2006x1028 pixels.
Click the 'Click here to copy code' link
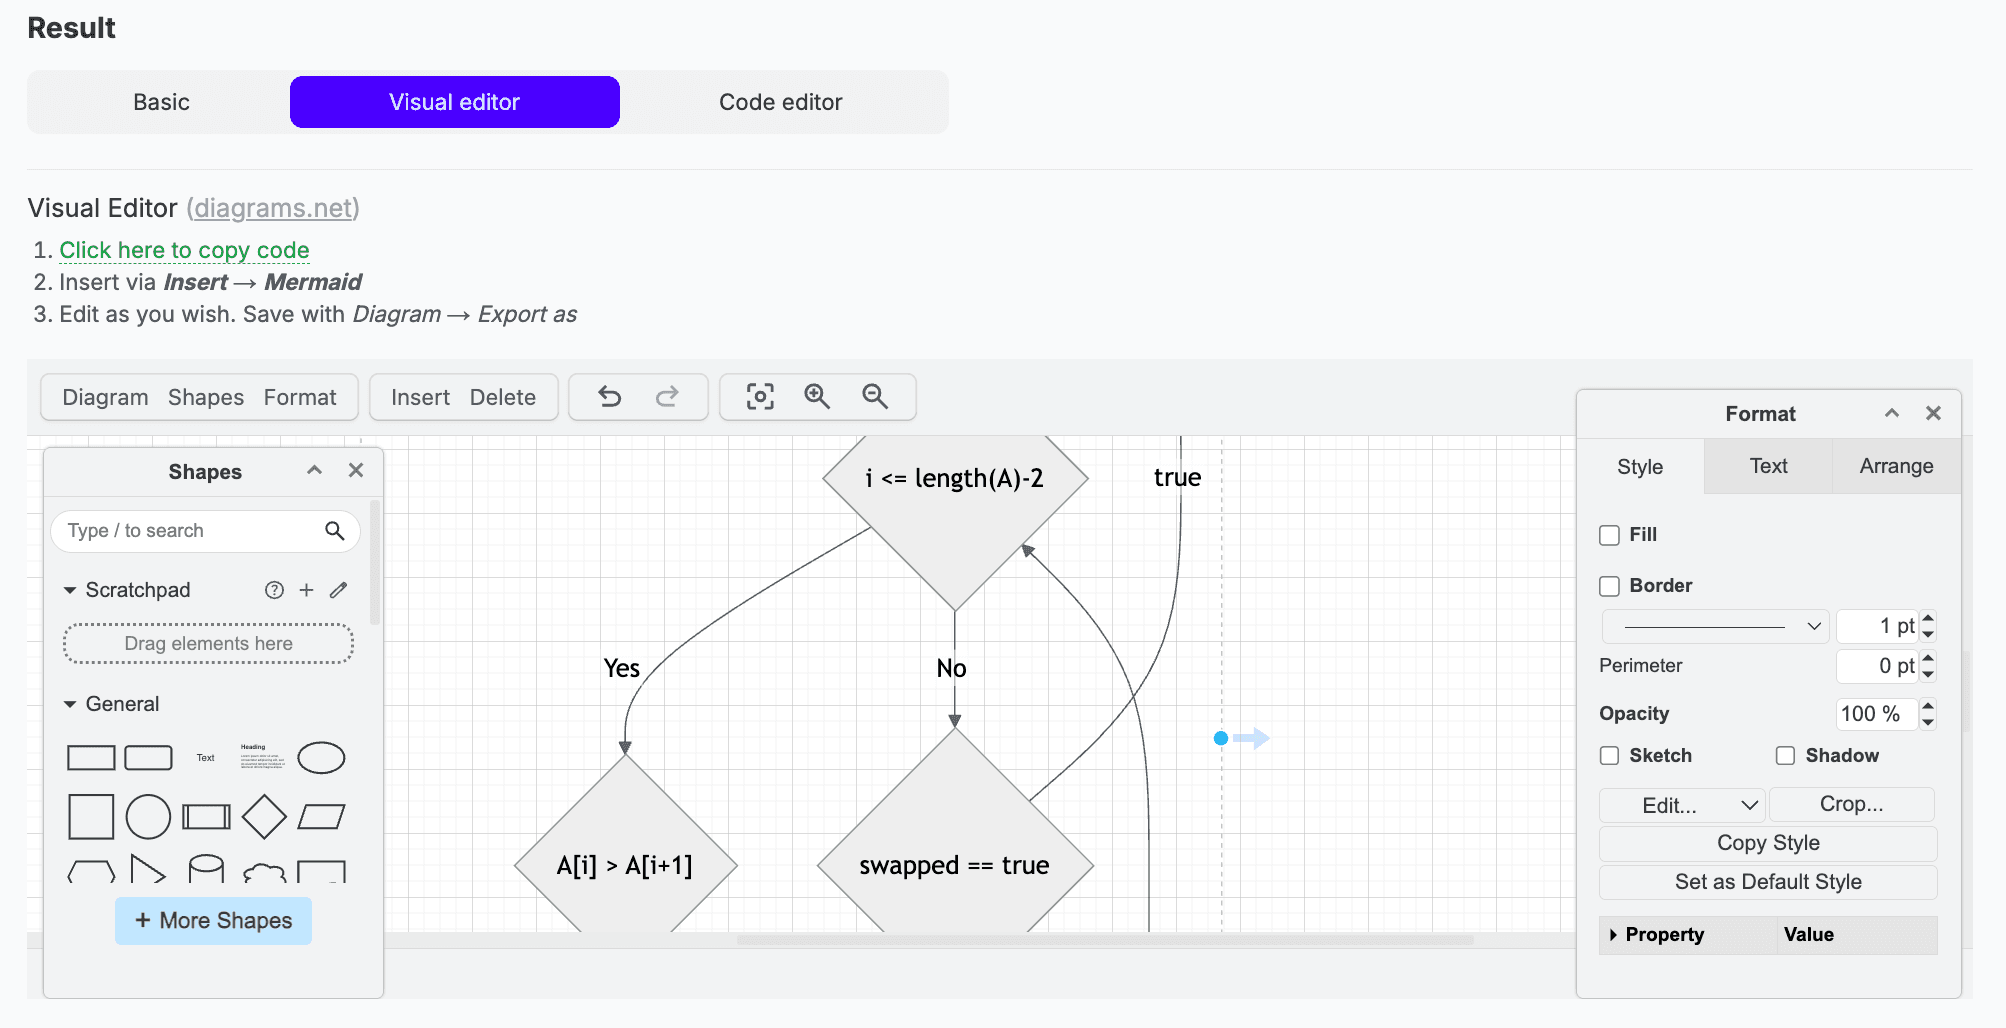point(184,250)
